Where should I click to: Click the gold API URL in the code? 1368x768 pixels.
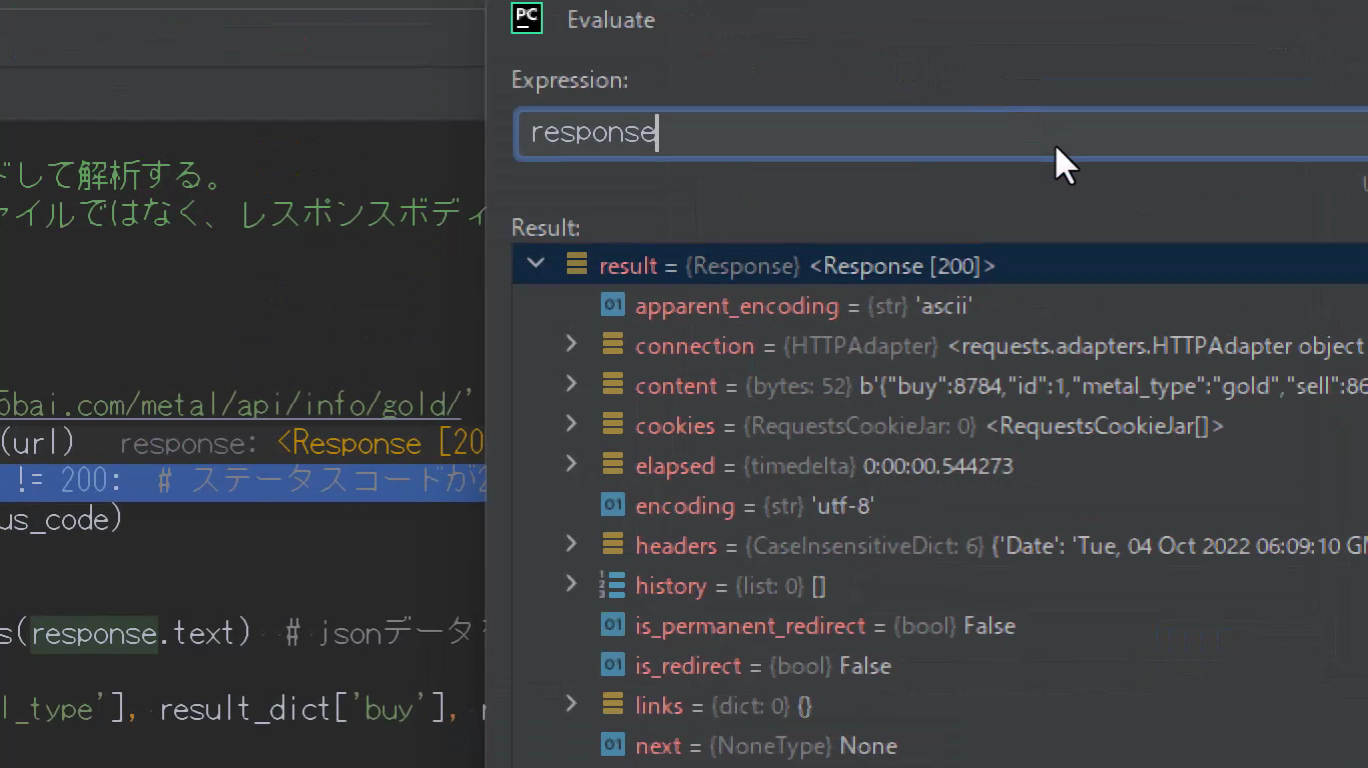(230, 405)
